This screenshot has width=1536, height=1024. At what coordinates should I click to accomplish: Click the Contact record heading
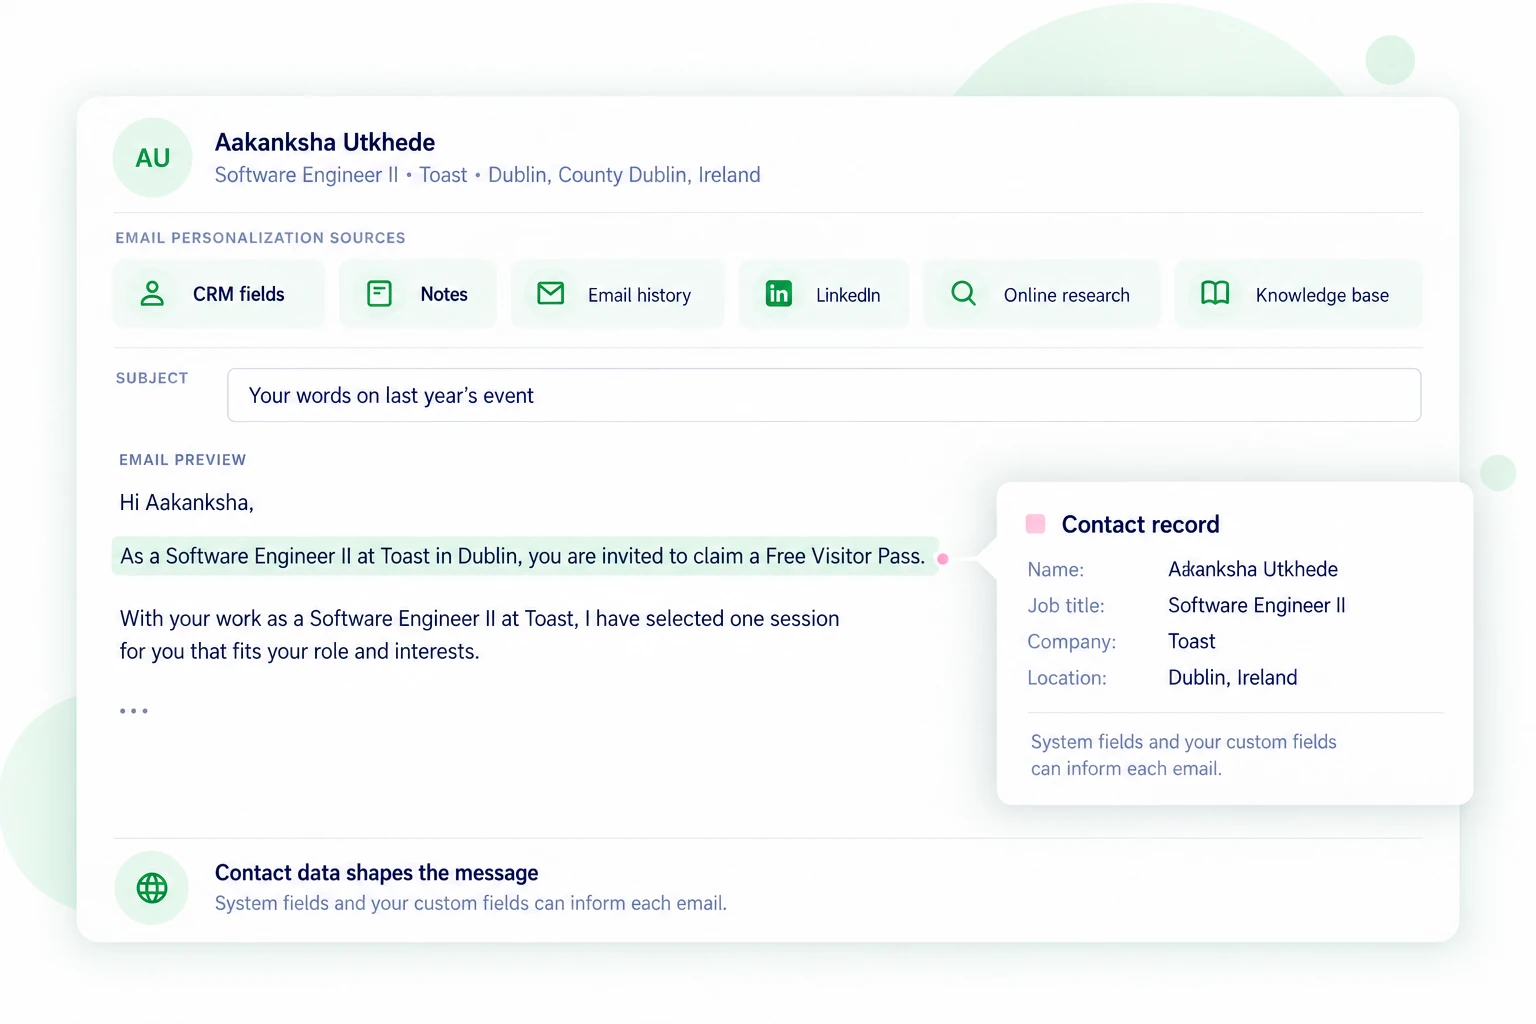1140,524
